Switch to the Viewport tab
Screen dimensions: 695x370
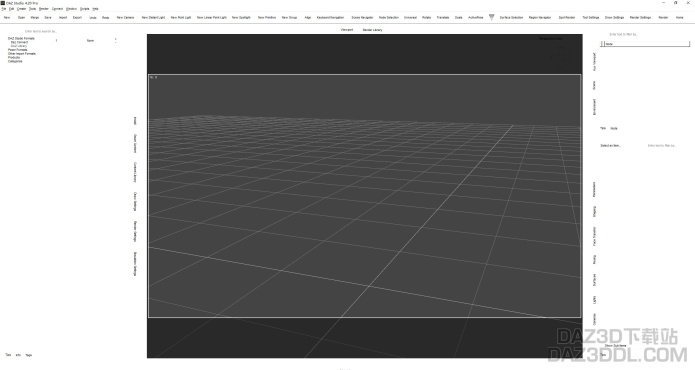point(347,30)
